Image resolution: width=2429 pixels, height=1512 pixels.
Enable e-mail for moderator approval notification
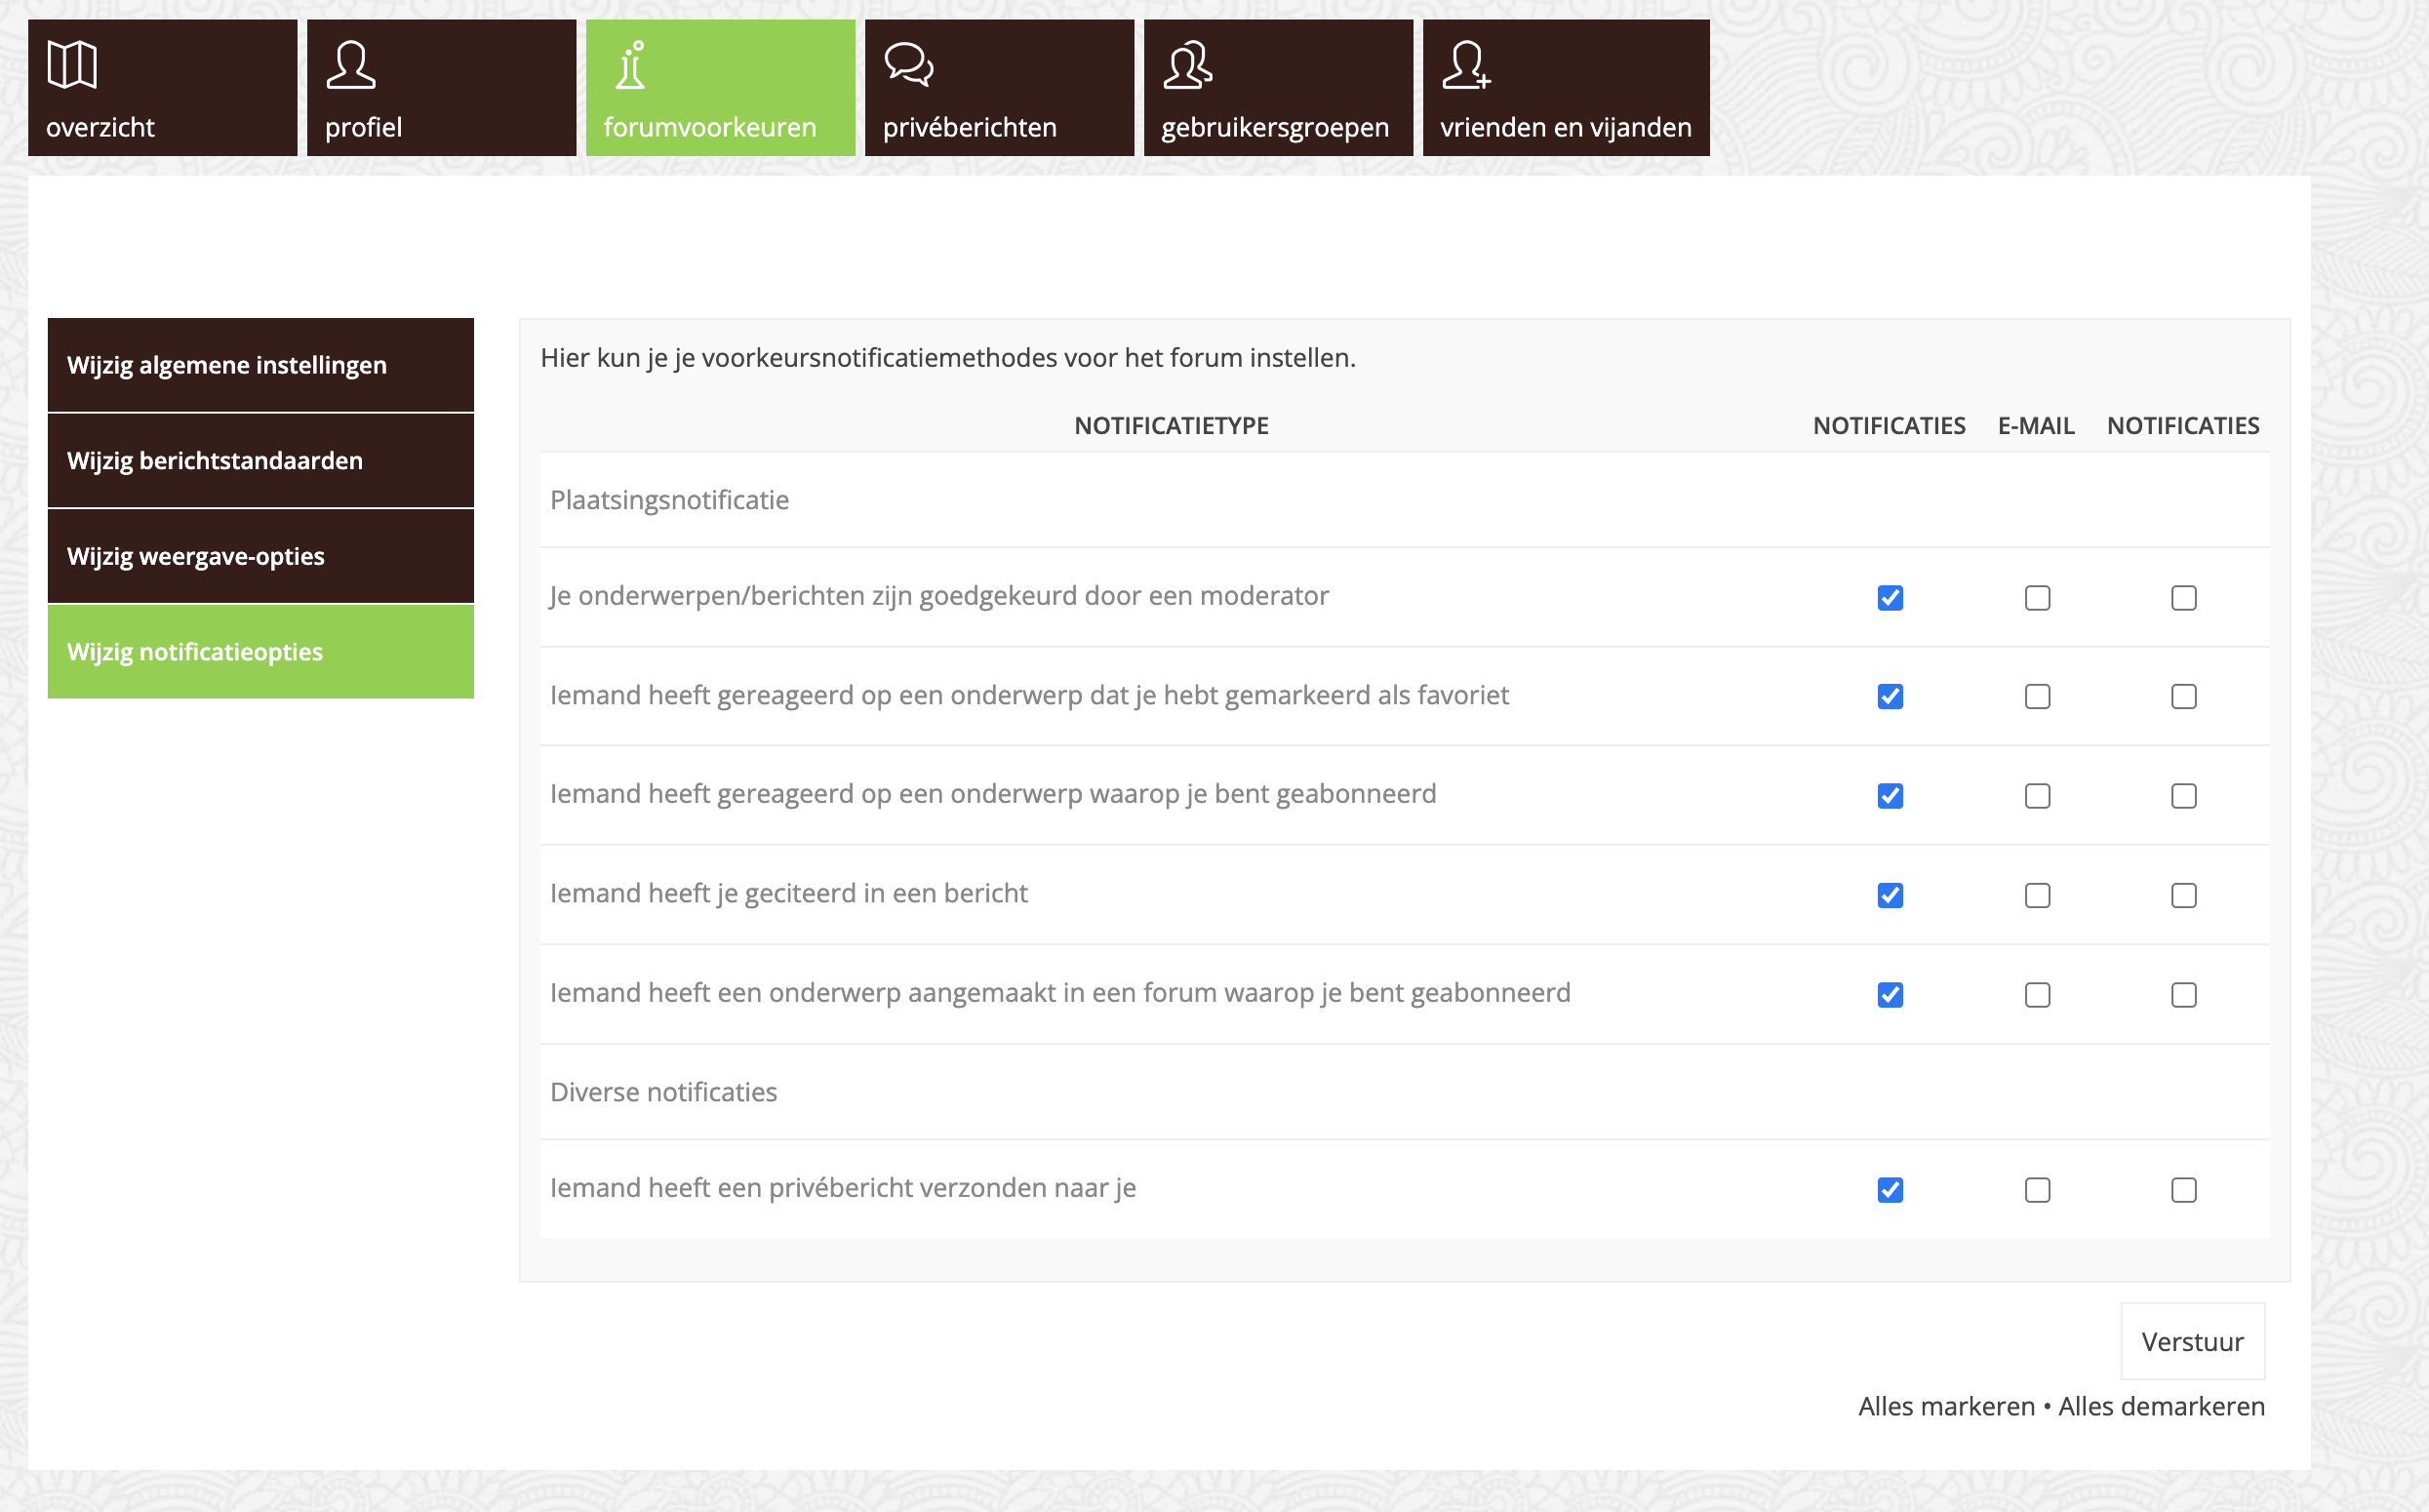2037,598
